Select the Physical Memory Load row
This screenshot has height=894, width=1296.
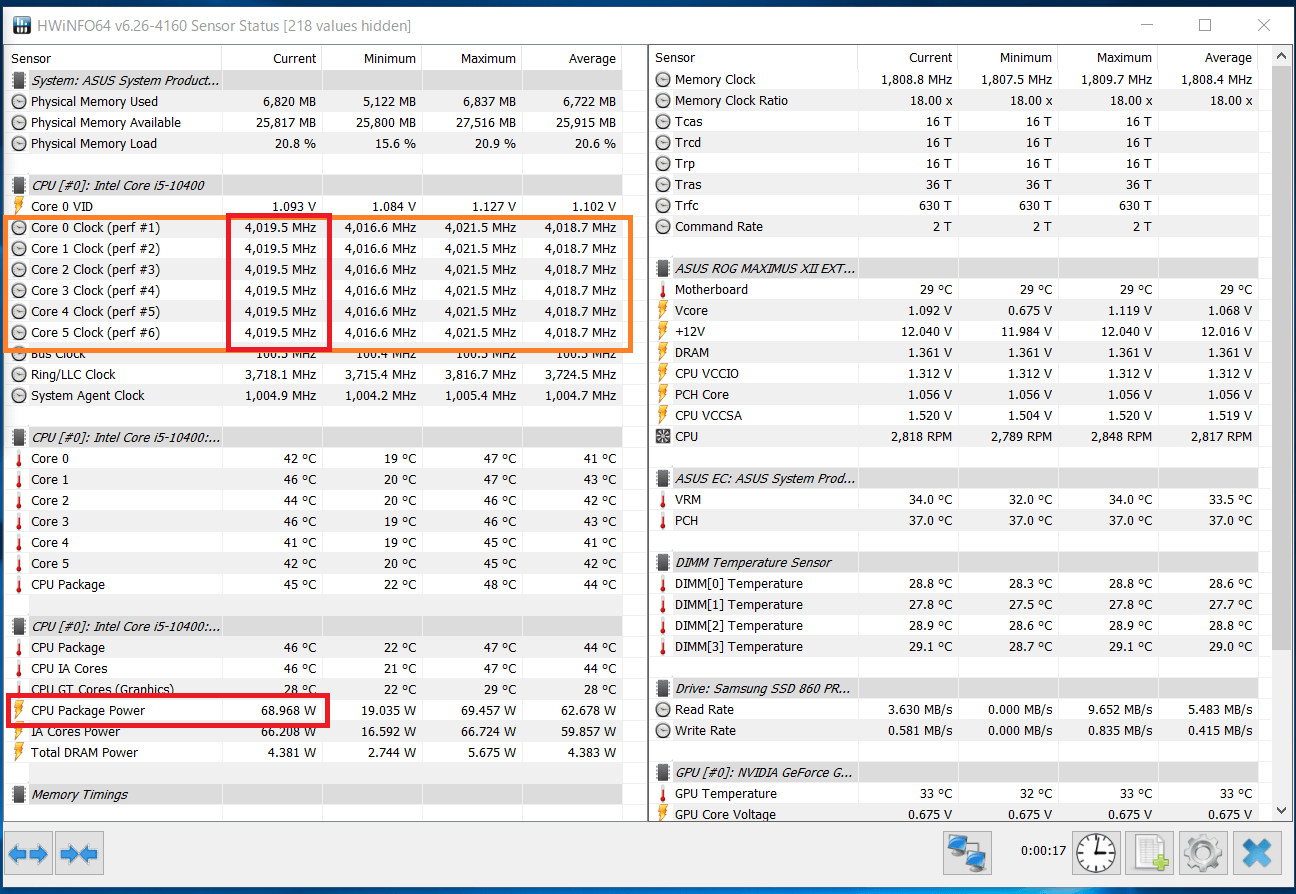314,143
